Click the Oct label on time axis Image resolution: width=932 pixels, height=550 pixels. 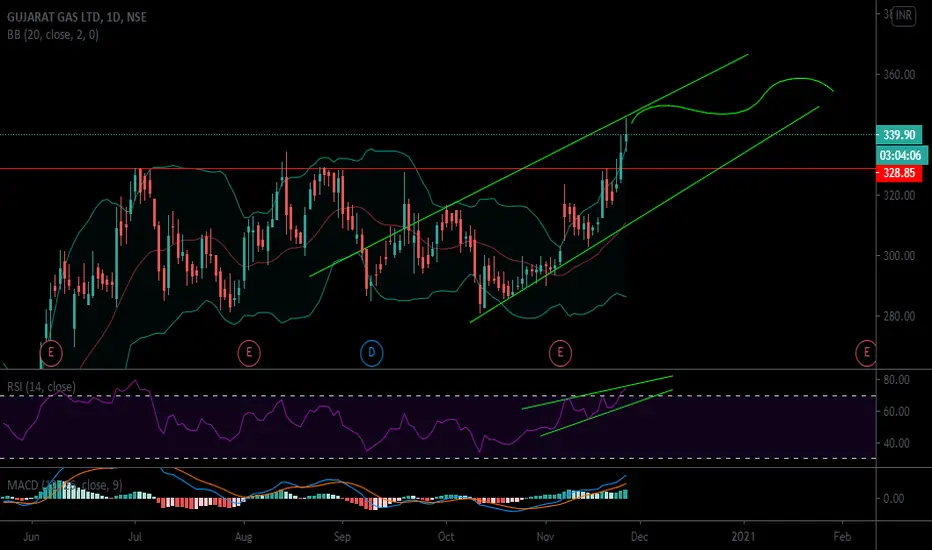click(446, 537)
